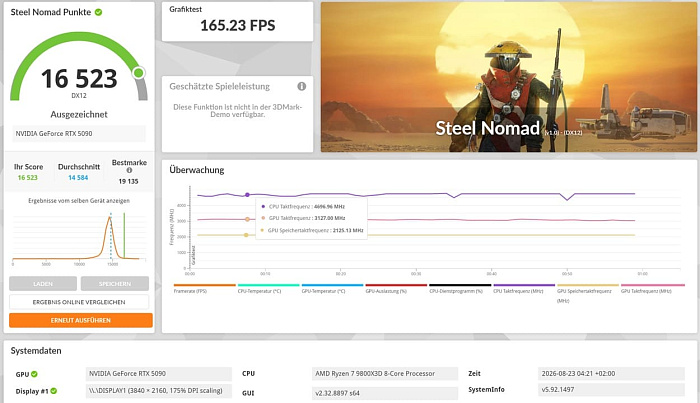The height and width of the screenshot is (403, 700).
Task: Open the info icon on Geschätzte Spieleleistung
Action: click(x=302, y=86)
